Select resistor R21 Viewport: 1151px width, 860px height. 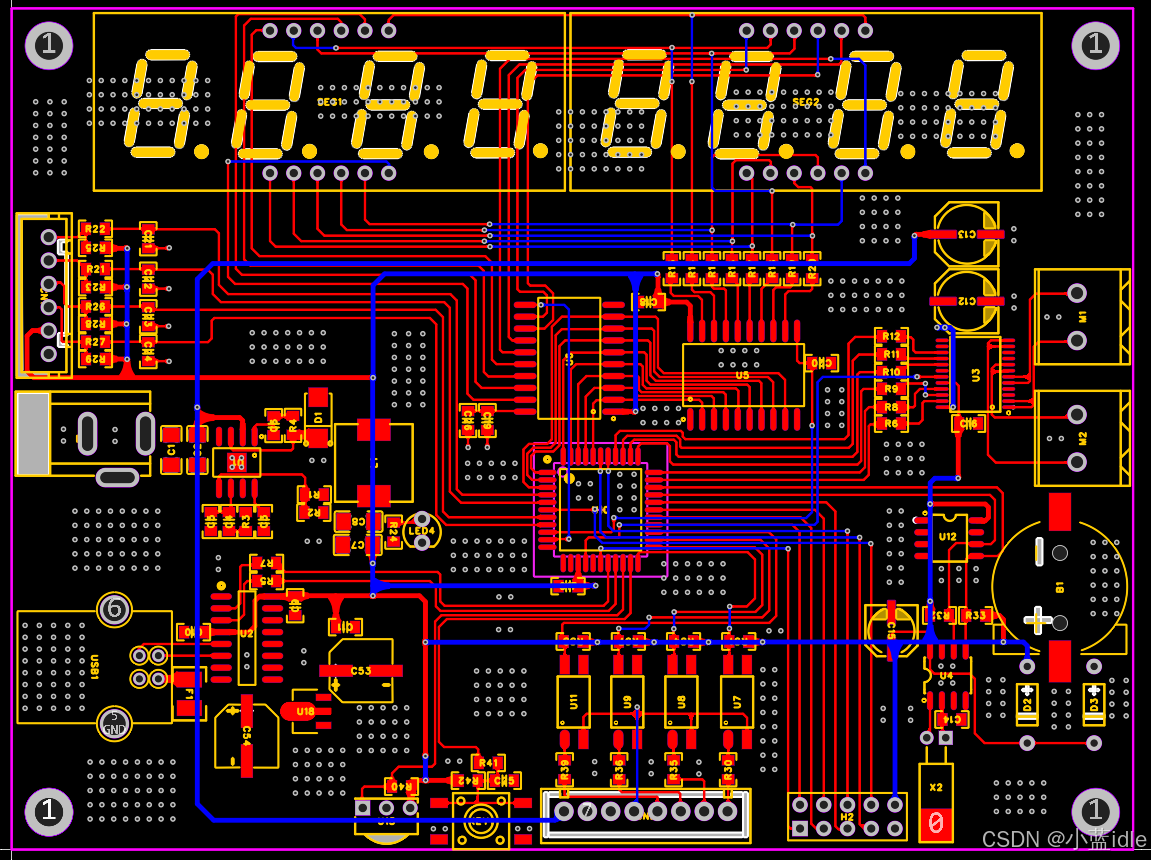coord(95,269)
